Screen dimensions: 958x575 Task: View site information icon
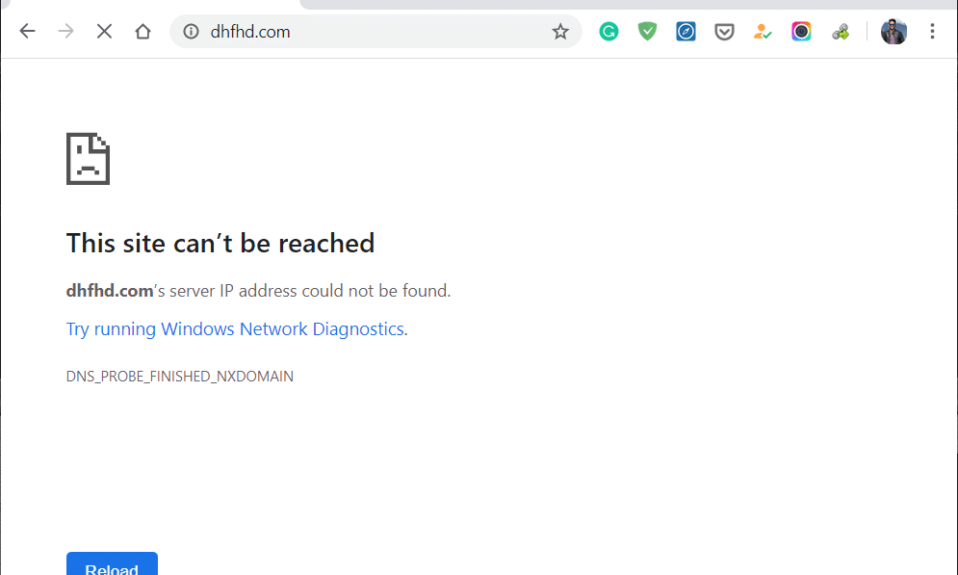pyautogui.click(x=191, y=31)
